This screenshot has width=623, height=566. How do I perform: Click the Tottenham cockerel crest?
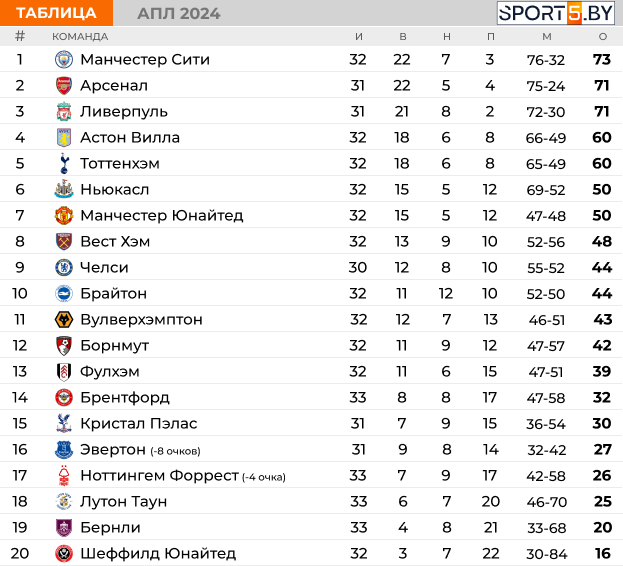[64, 163]
